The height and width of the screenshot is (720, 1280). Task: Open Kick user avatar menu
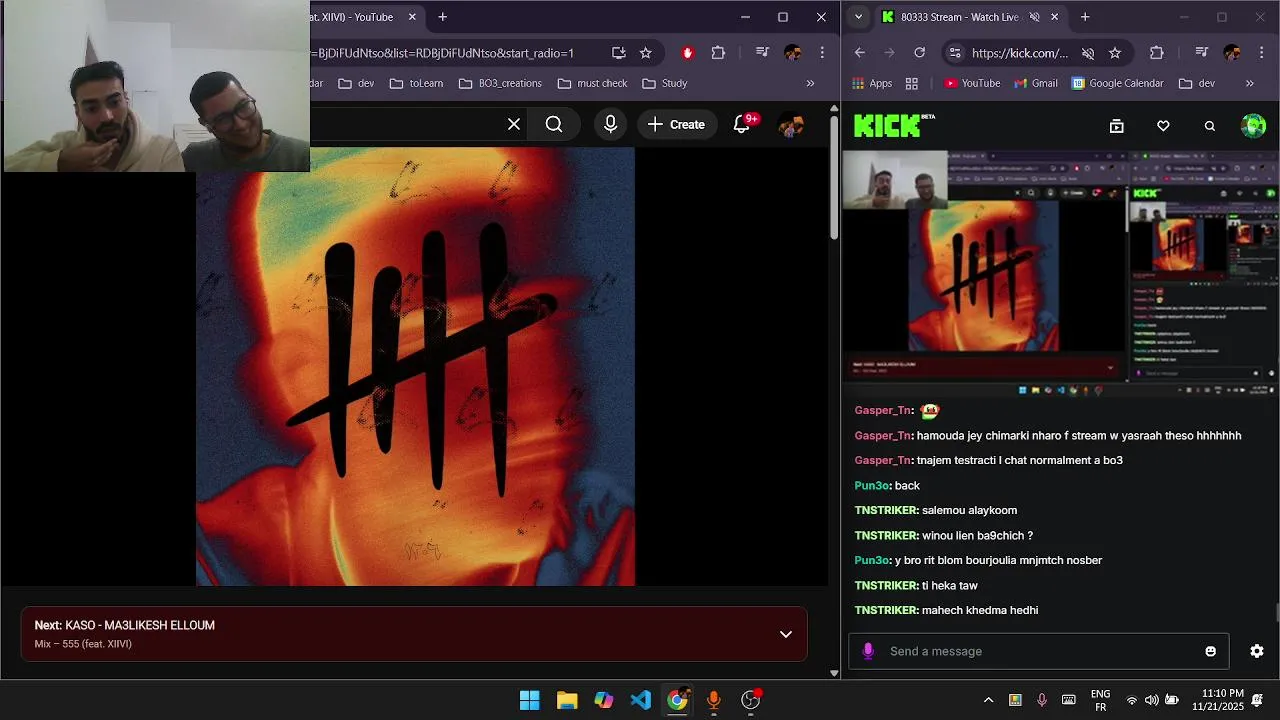(x=1253, y=125)
